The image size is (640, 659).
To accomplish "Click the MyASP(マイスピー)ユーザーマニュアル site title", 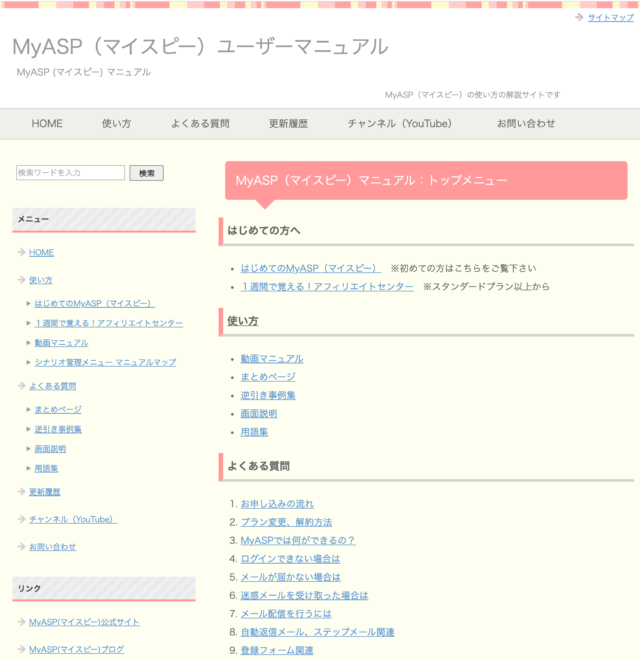I will coord(200,47).
